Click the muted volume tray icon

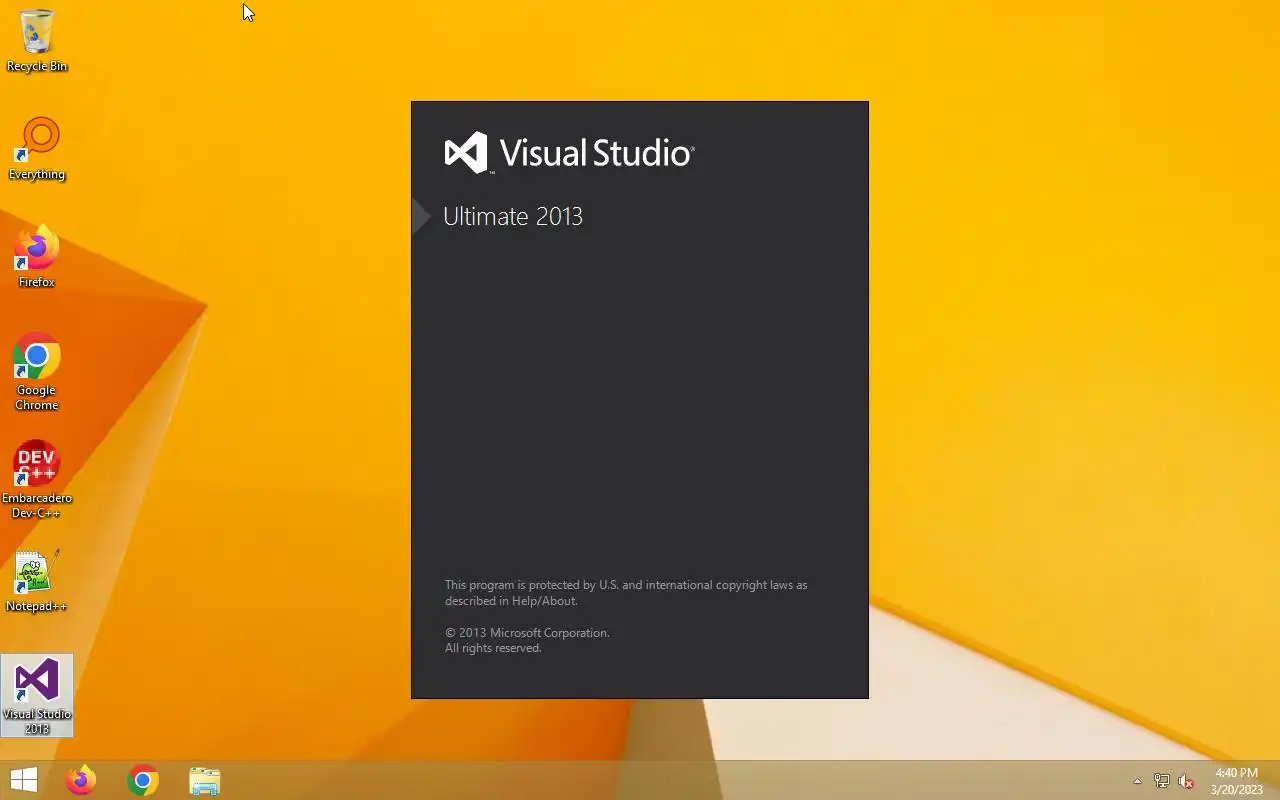(1186, 781)
